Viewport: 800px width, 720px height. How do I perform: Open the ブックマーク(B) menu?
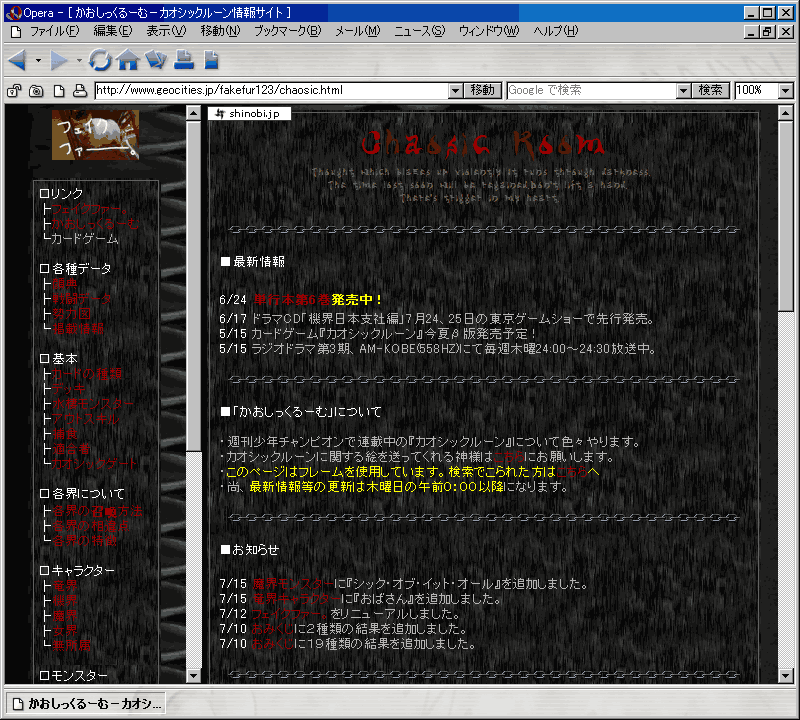pos(288,32)
